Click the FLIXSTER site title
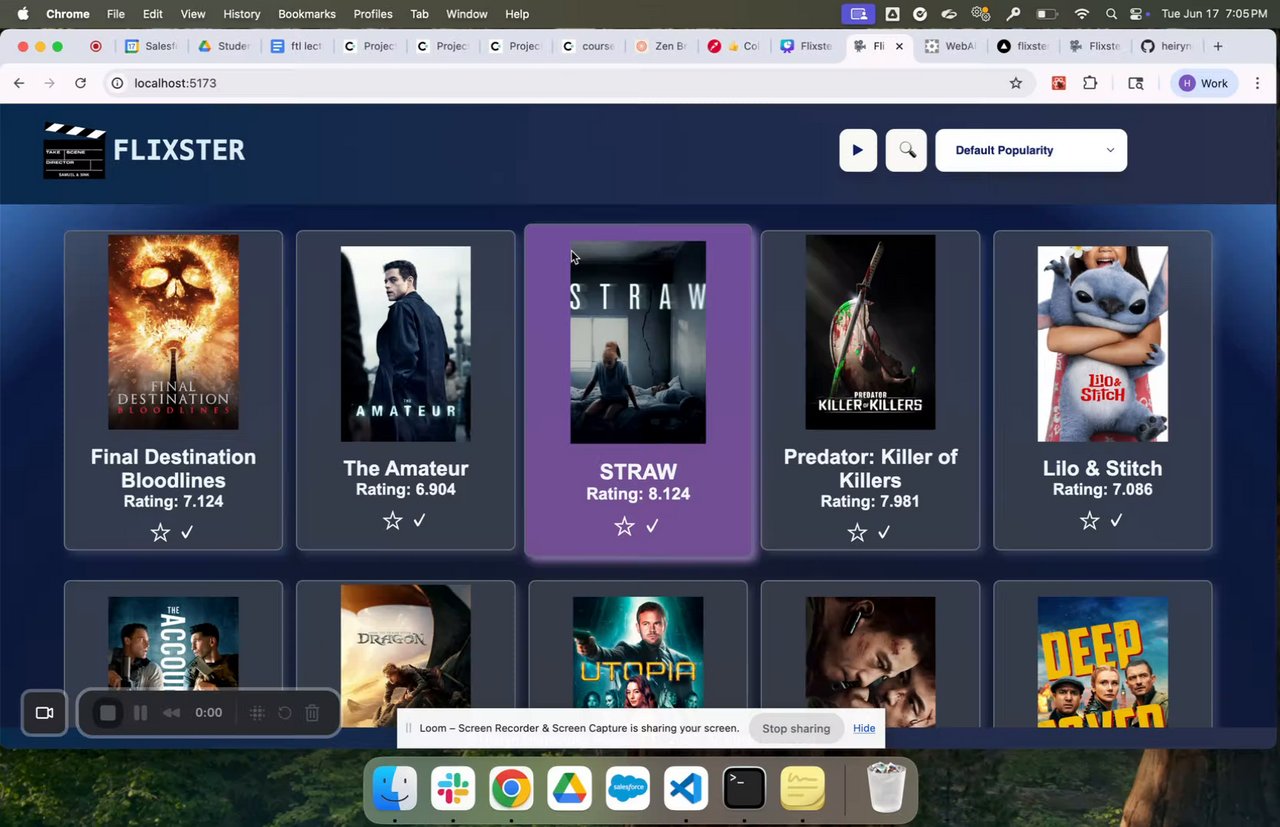 [179, 150]
